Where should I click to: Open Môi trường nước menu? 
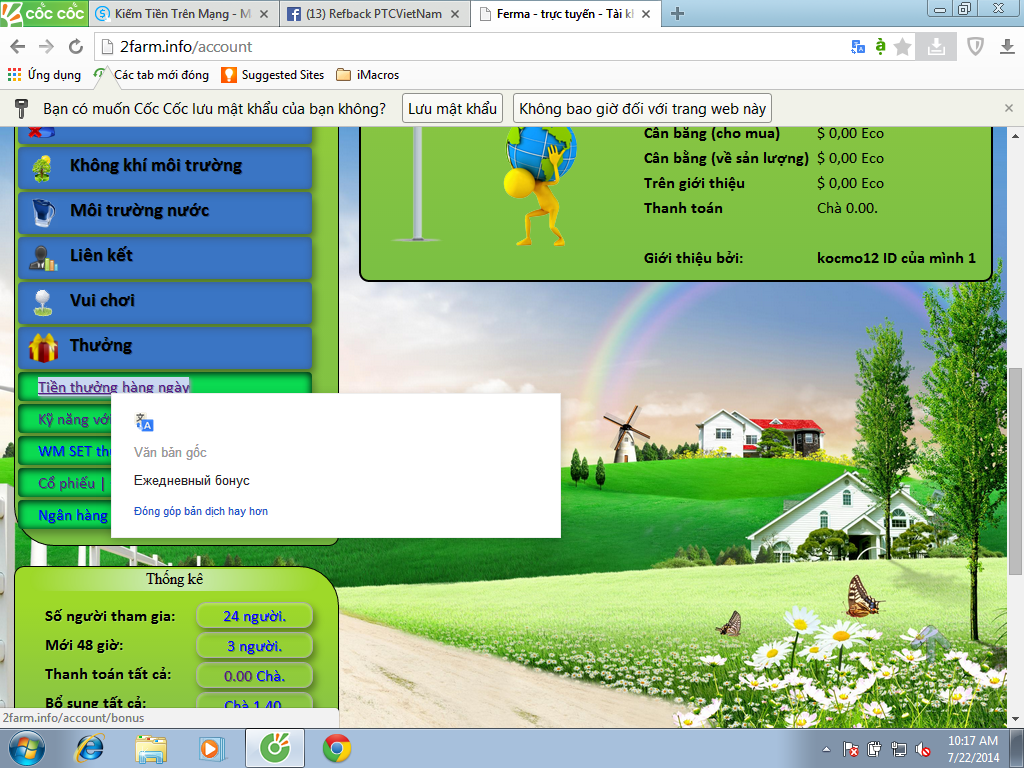(165, 212)
